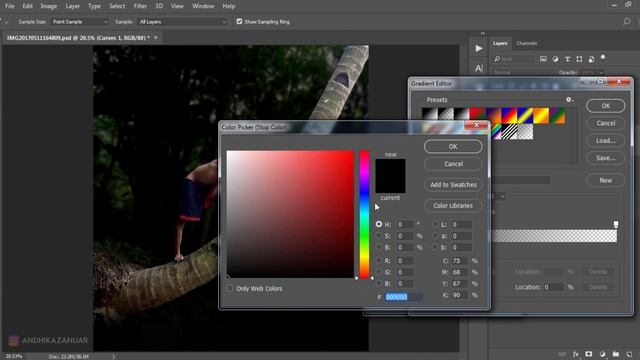Click the fx layer style icon
Screen dimensions: 640x360
[576, 354]
